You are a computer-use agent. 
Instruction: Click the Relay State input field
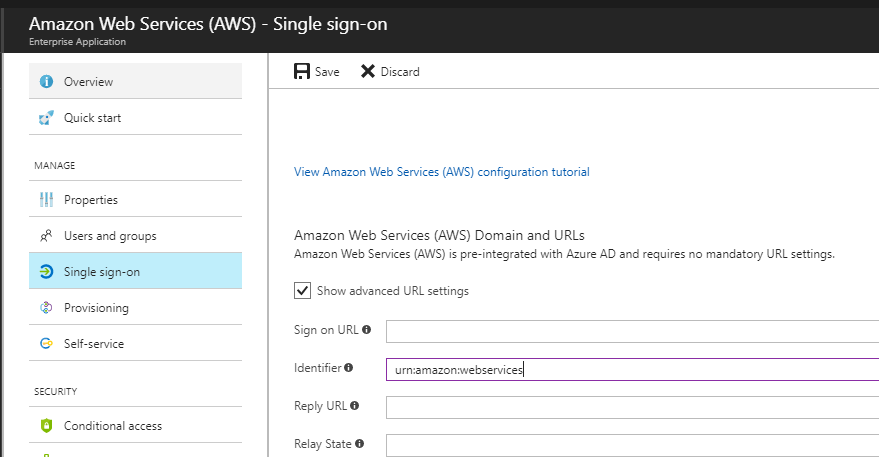[x=632, y=445]
